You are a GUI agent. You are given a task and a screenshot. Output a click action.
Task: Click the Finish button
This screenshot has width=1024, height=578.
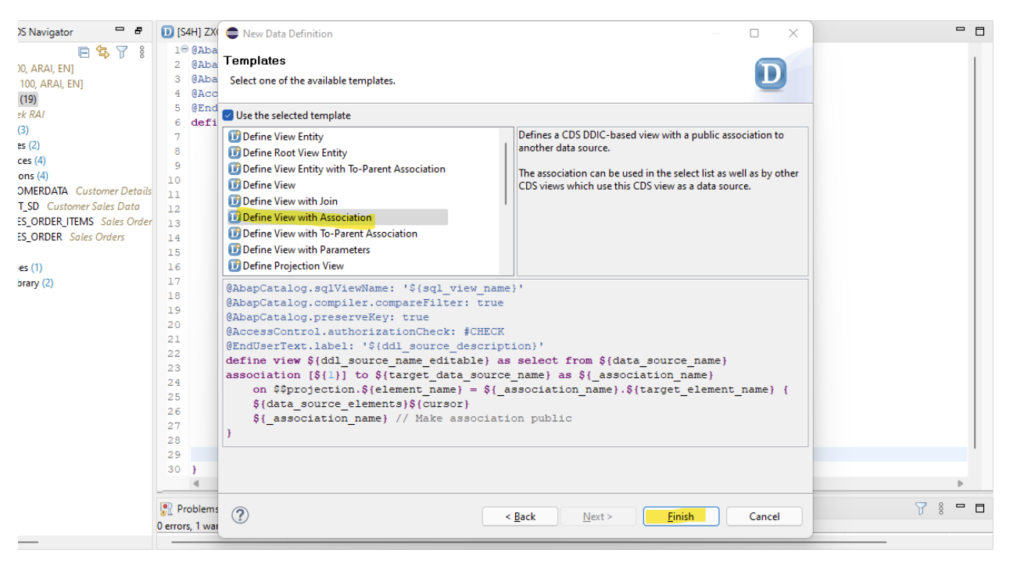[x=680, y=516]
